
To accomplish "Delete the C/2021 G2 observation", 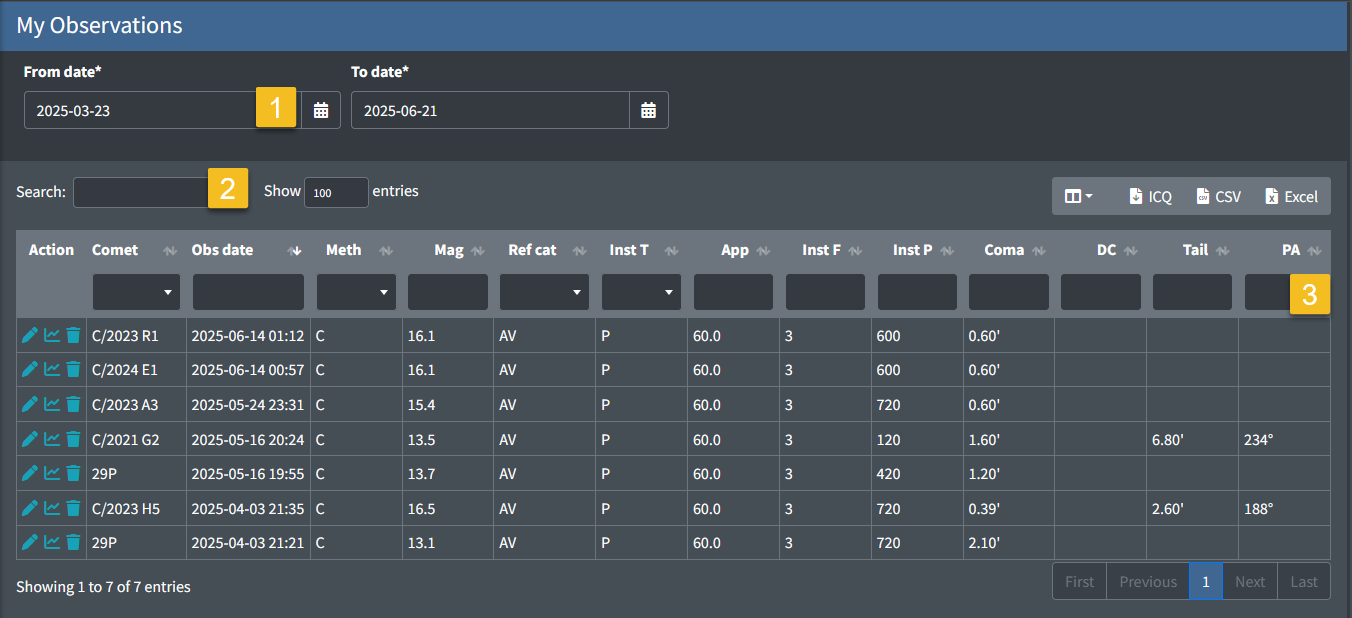I will [x=73, y=439].
